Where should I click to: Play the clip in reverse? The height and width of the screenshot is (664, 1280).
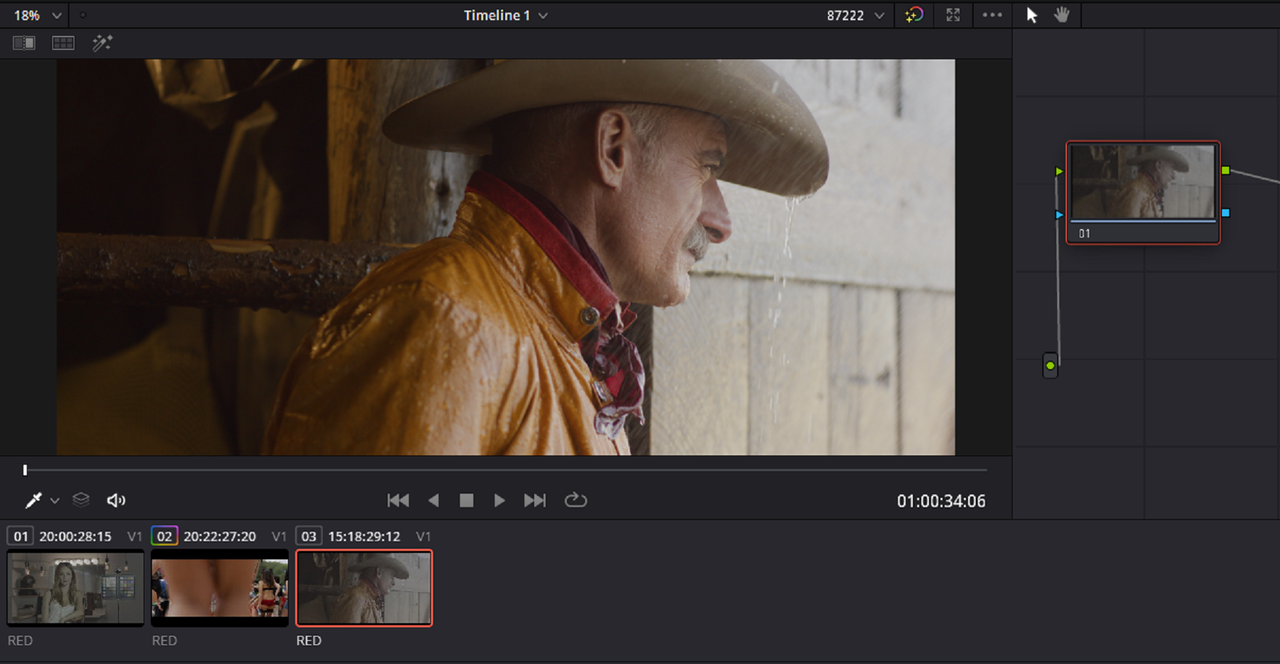tap(433, 500)
